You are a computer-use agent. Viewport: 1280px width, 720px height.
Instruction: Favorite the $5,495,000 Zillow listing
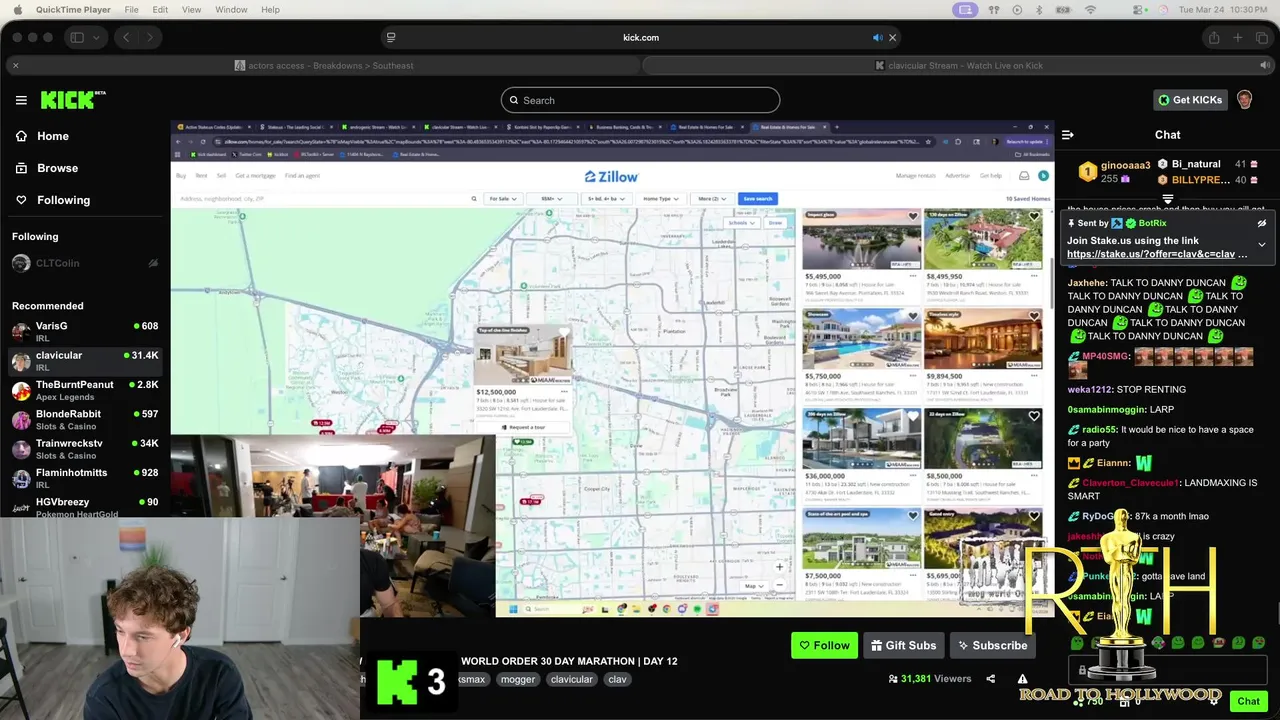point(912,216)
